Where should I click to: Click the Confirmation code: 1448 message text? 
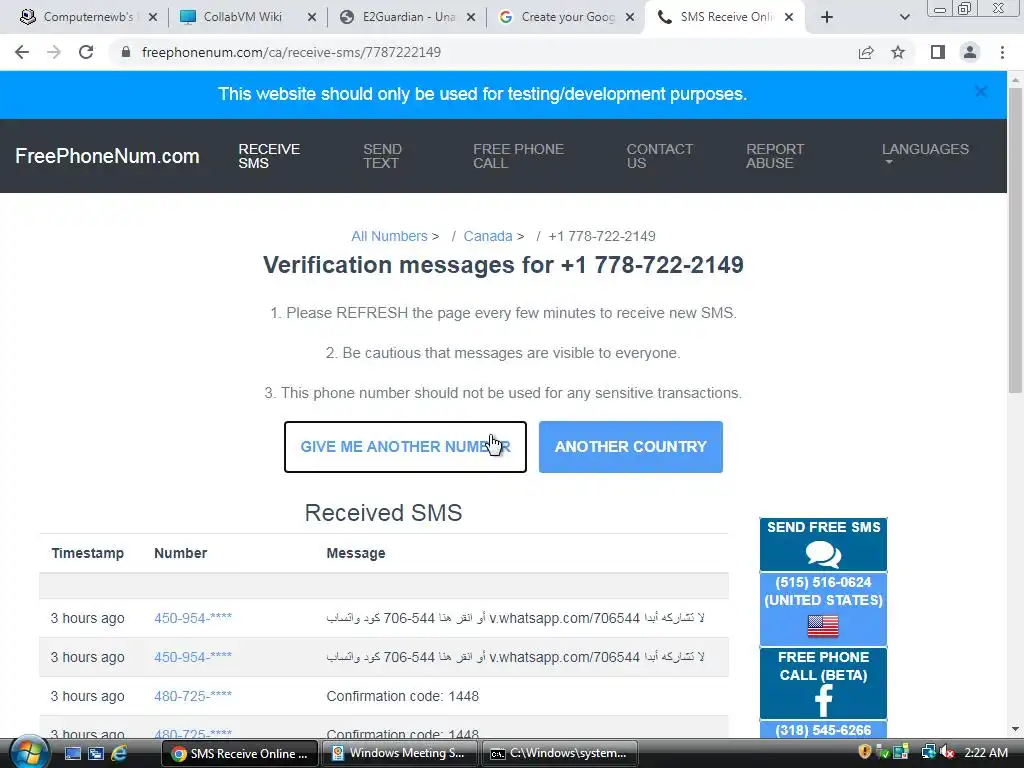coord(402,696)
